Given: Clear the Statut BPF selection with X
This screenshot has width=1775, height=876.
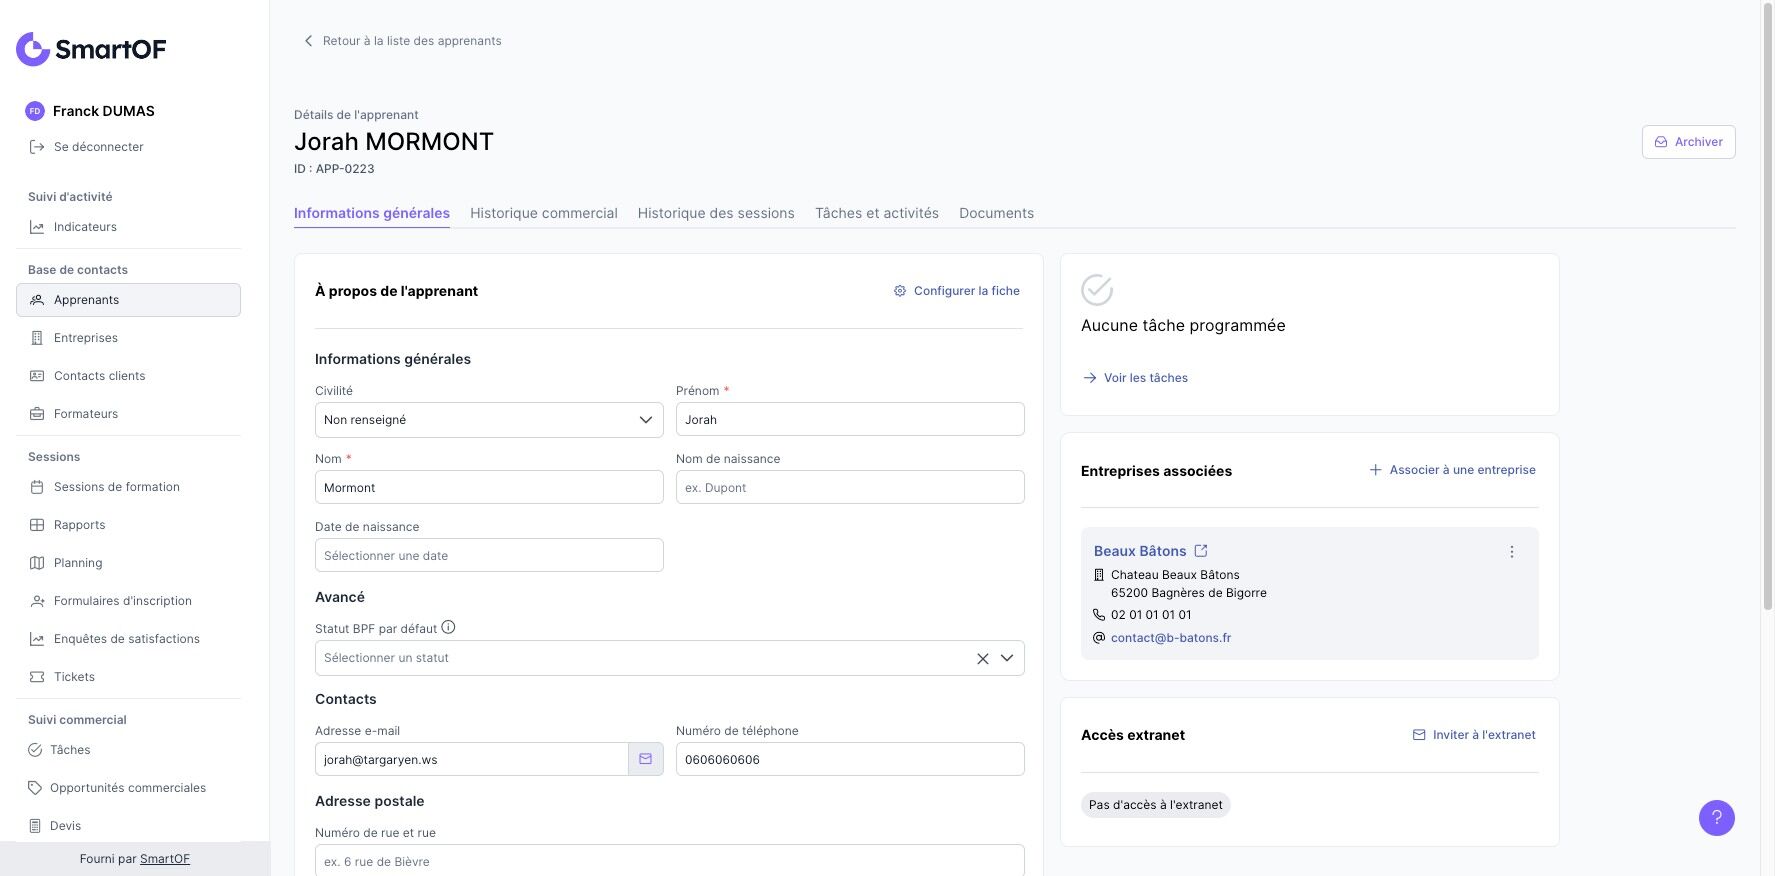Looking at the screenshot, I should pos(982,658).
